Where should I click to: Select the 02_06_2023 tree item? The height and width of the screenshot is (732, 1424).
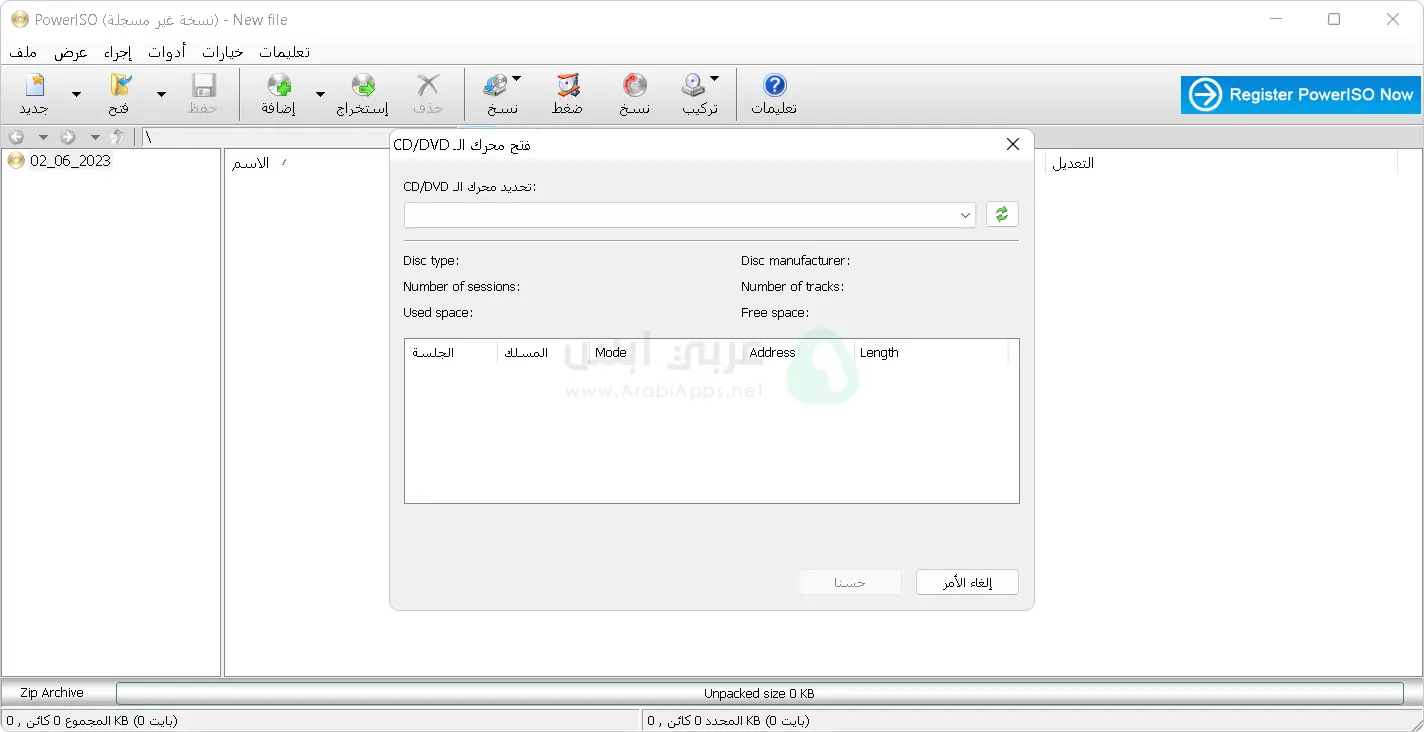coord(70,161)
